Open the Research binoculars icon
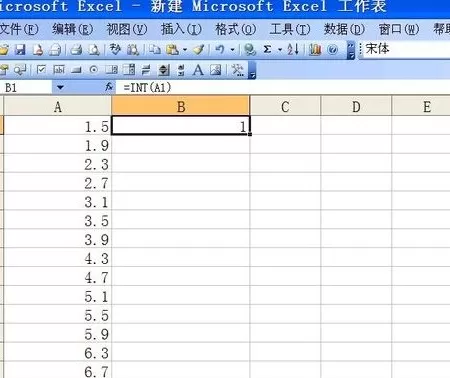 pos(133,50)
